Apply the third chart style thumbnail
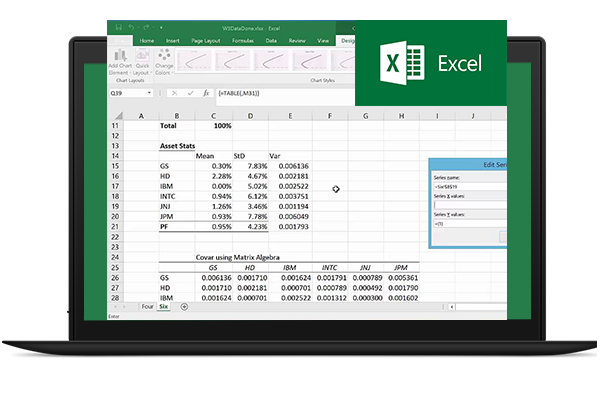 point(271,60)
